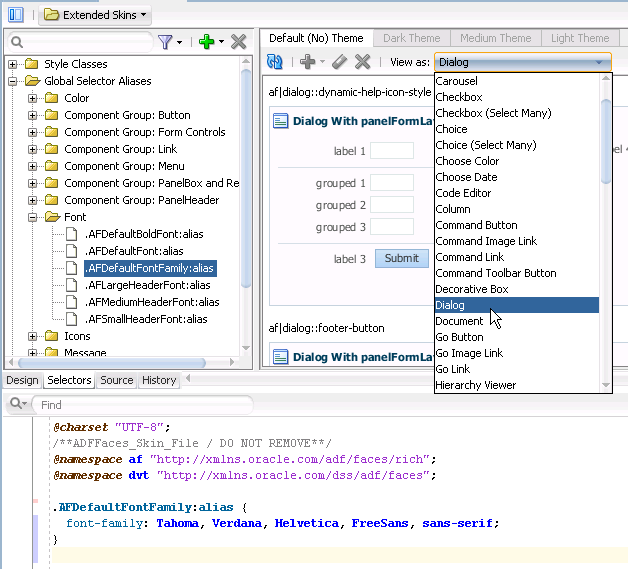Image resolution: width=628 pixels, height=569 pixels.
Task: Click the first Dialog With panelFormLayout window icon
Action: click(x=280, y=121)
